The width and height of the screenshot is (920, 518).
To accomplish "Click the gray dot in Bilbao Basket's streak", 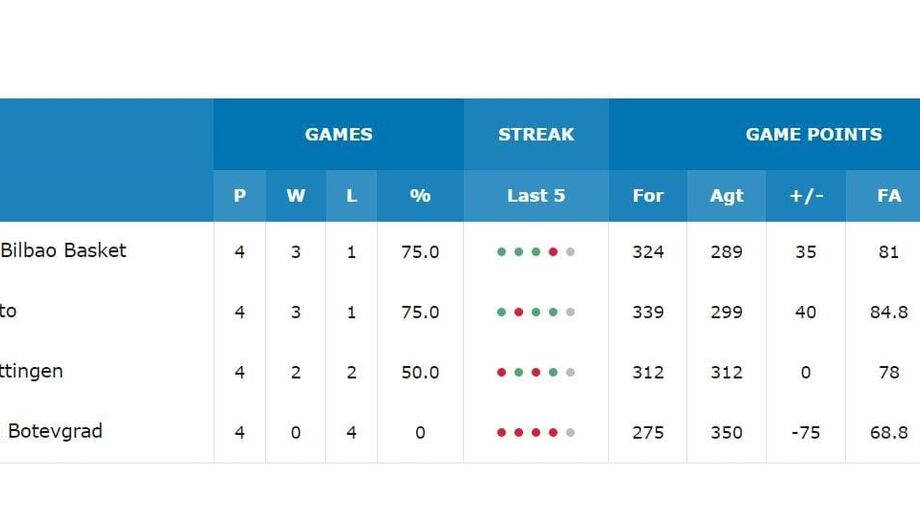I will point(570,252).
